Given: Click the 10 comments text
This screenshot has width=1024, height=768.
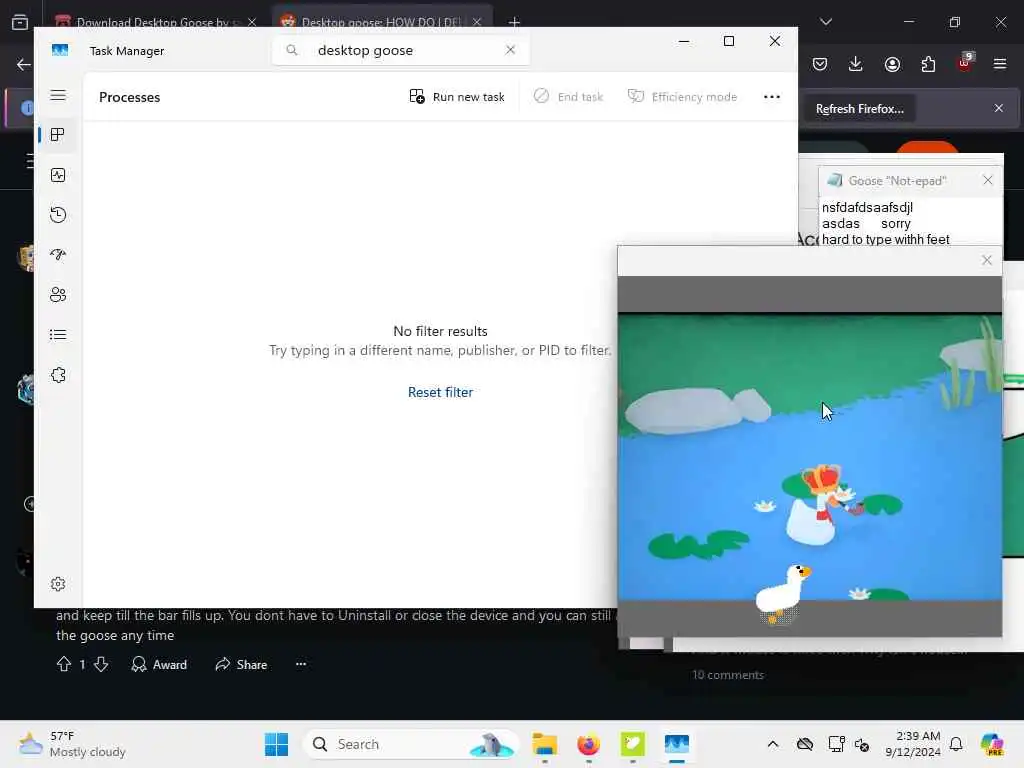Looking at the screenshot, I should click(x=728, y=675).
